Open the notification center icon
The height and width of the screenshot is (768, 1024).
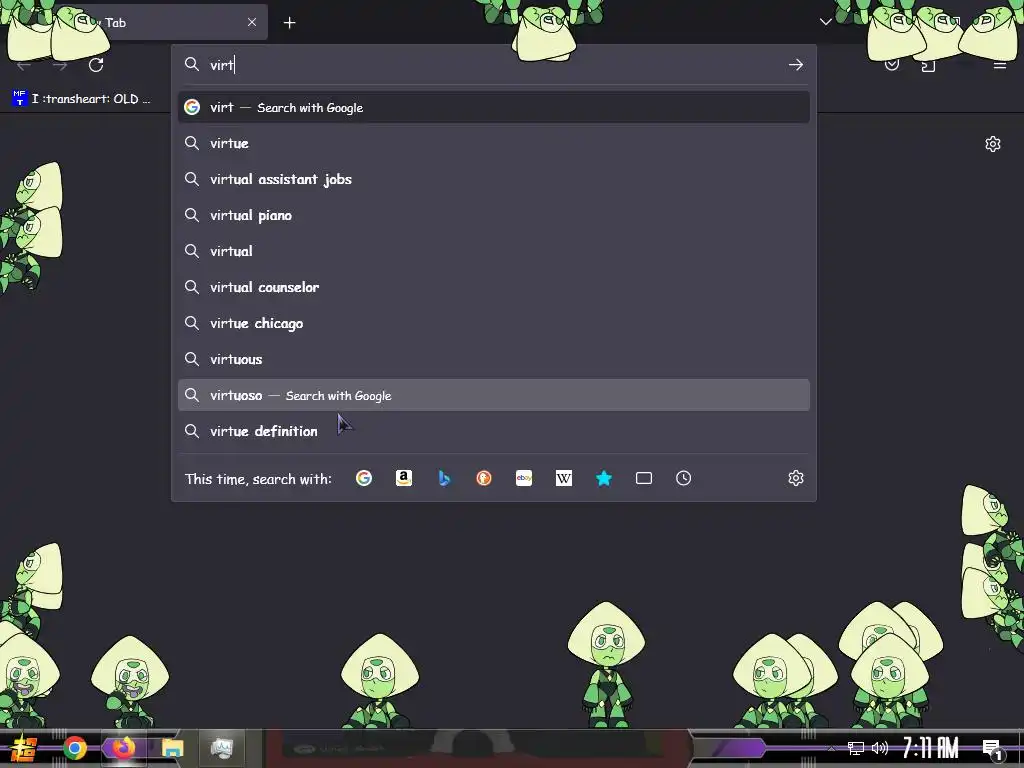tap(993, 750)
